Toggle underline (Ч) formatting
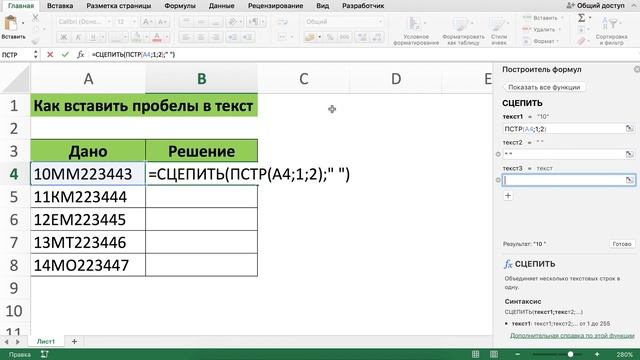Viewport: 640px width, 360px height. (x=93, y=37)
